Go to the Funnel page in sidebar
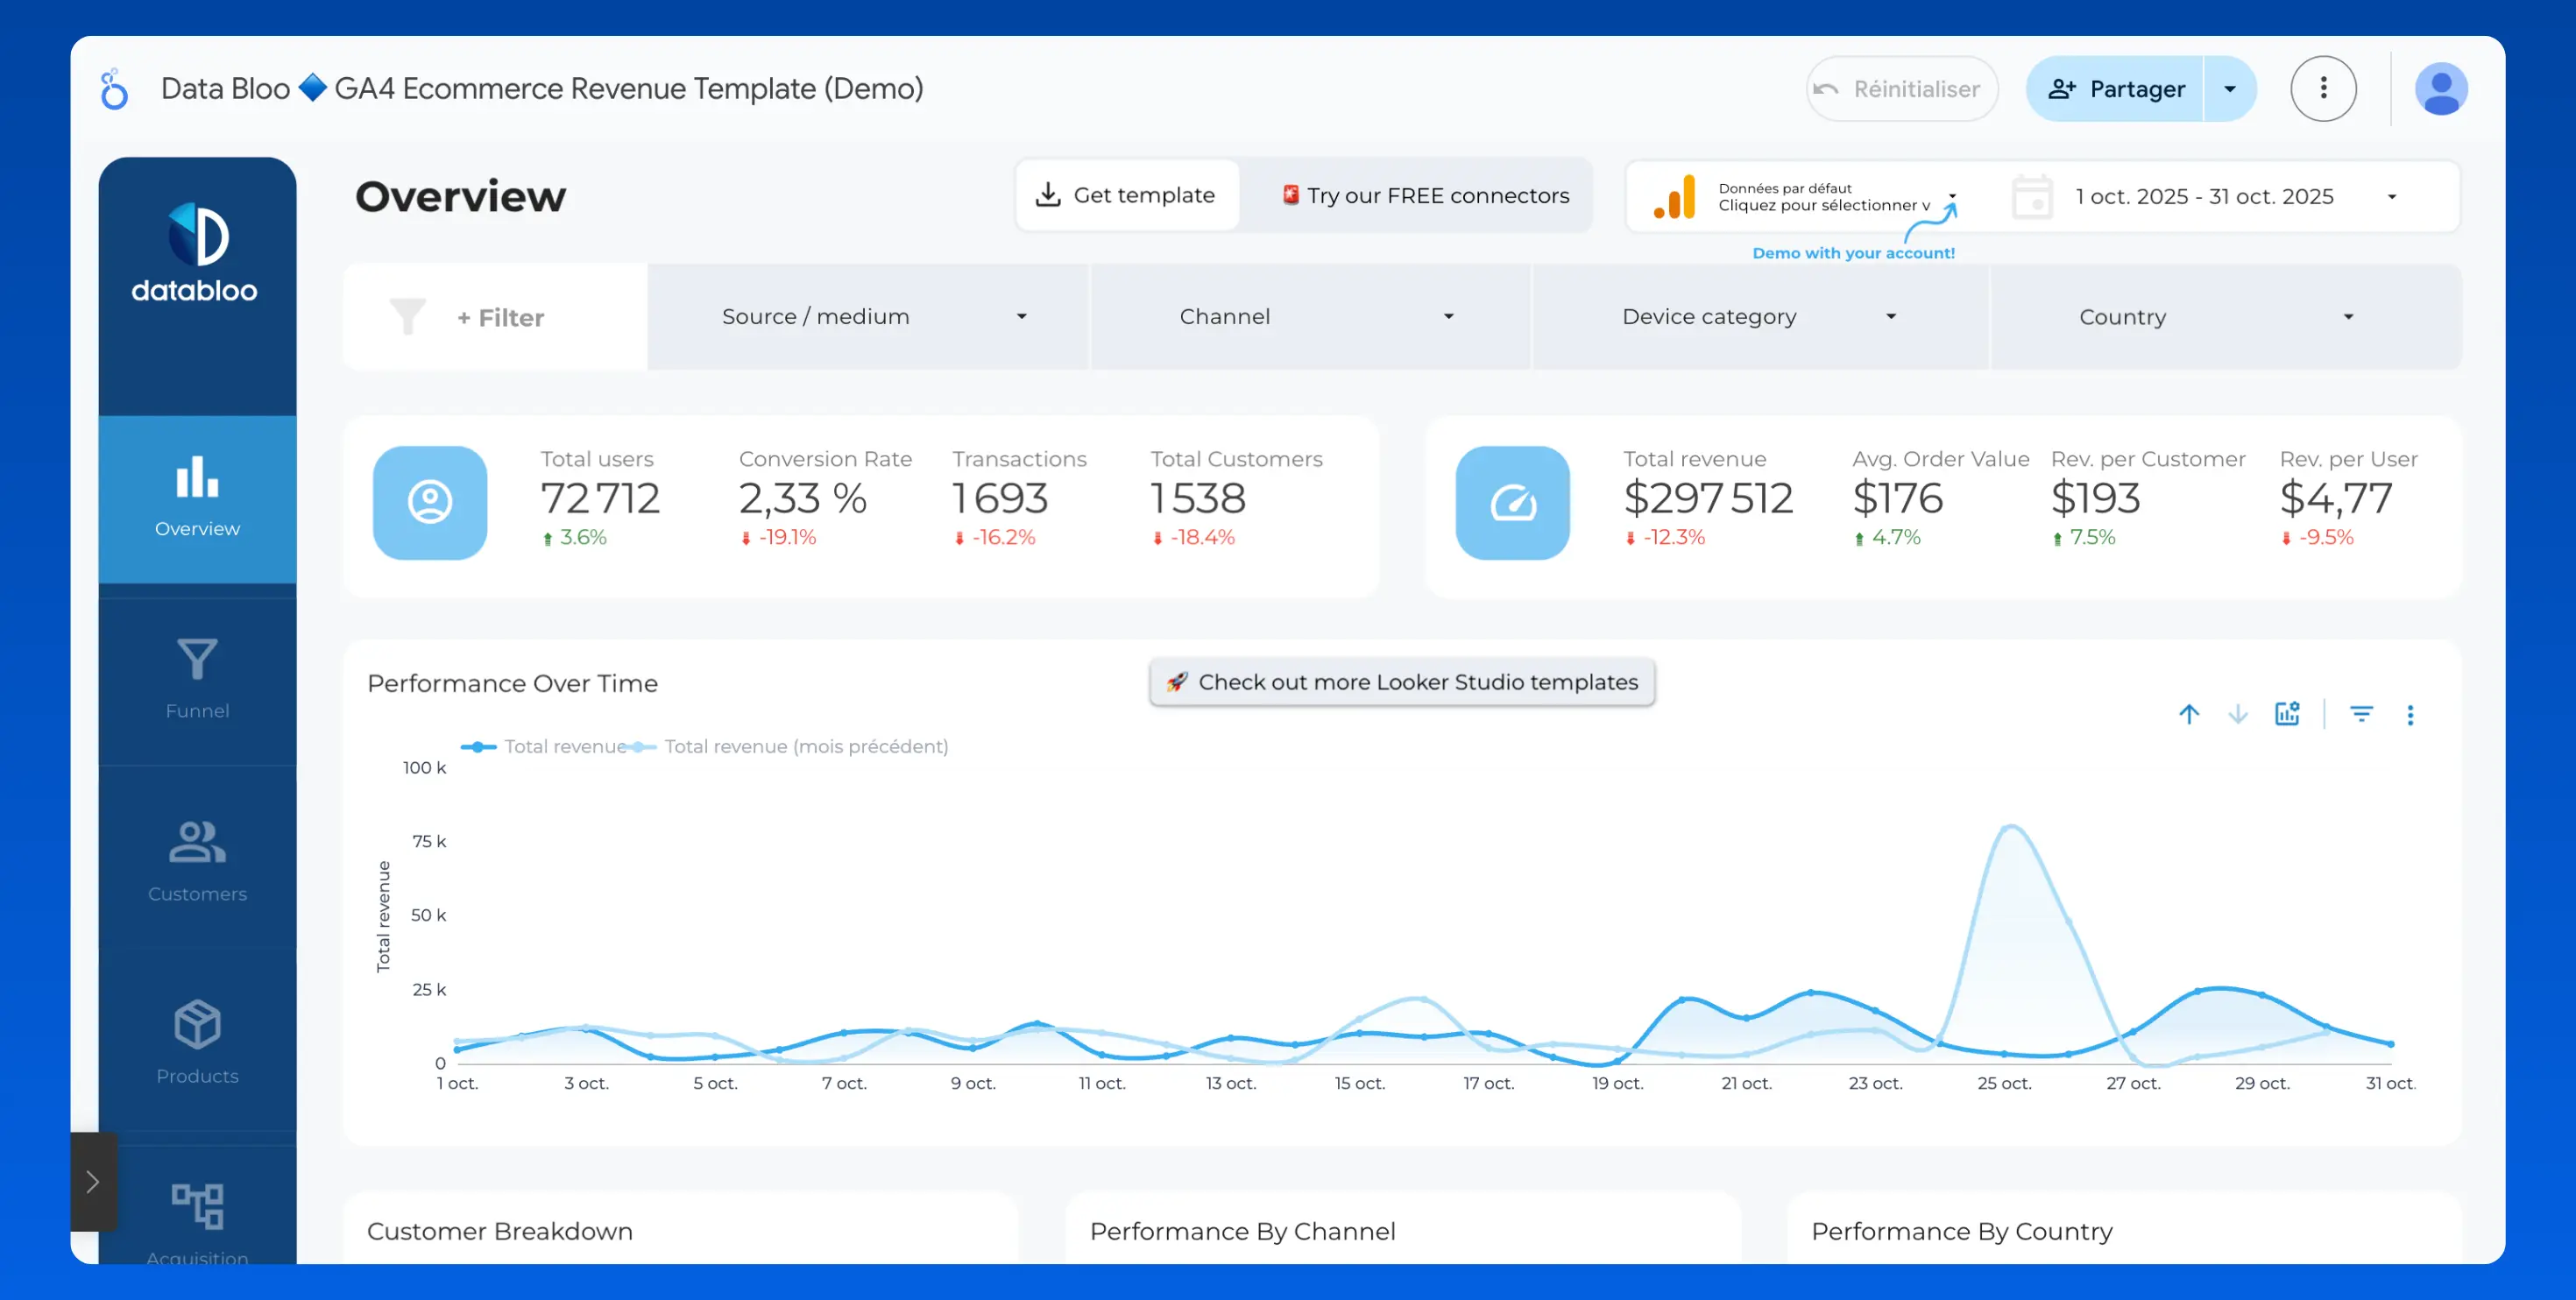2576x1300 pixels. (x=197, y=679)
